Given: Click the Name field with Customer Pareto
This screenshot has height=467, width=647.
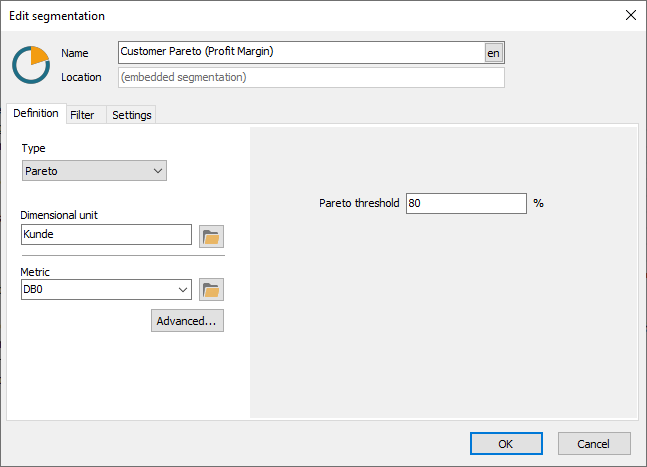Looking at the screenshot, I should [301, 52].
